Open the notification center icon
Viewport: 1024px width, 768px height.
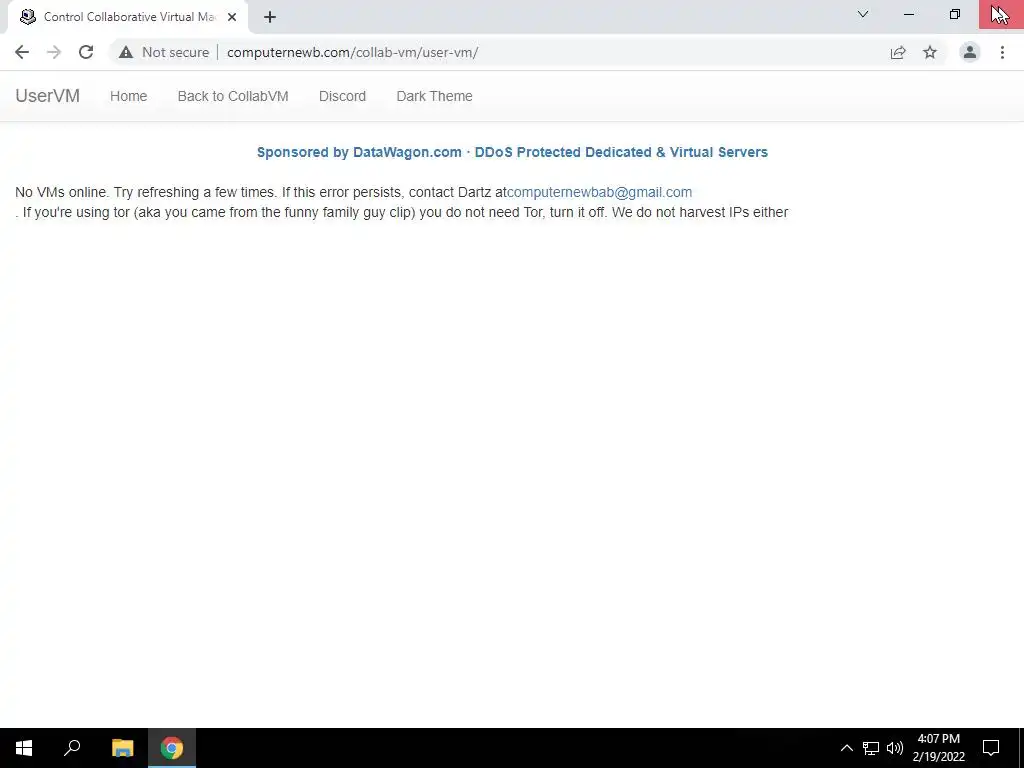point(991,748)
